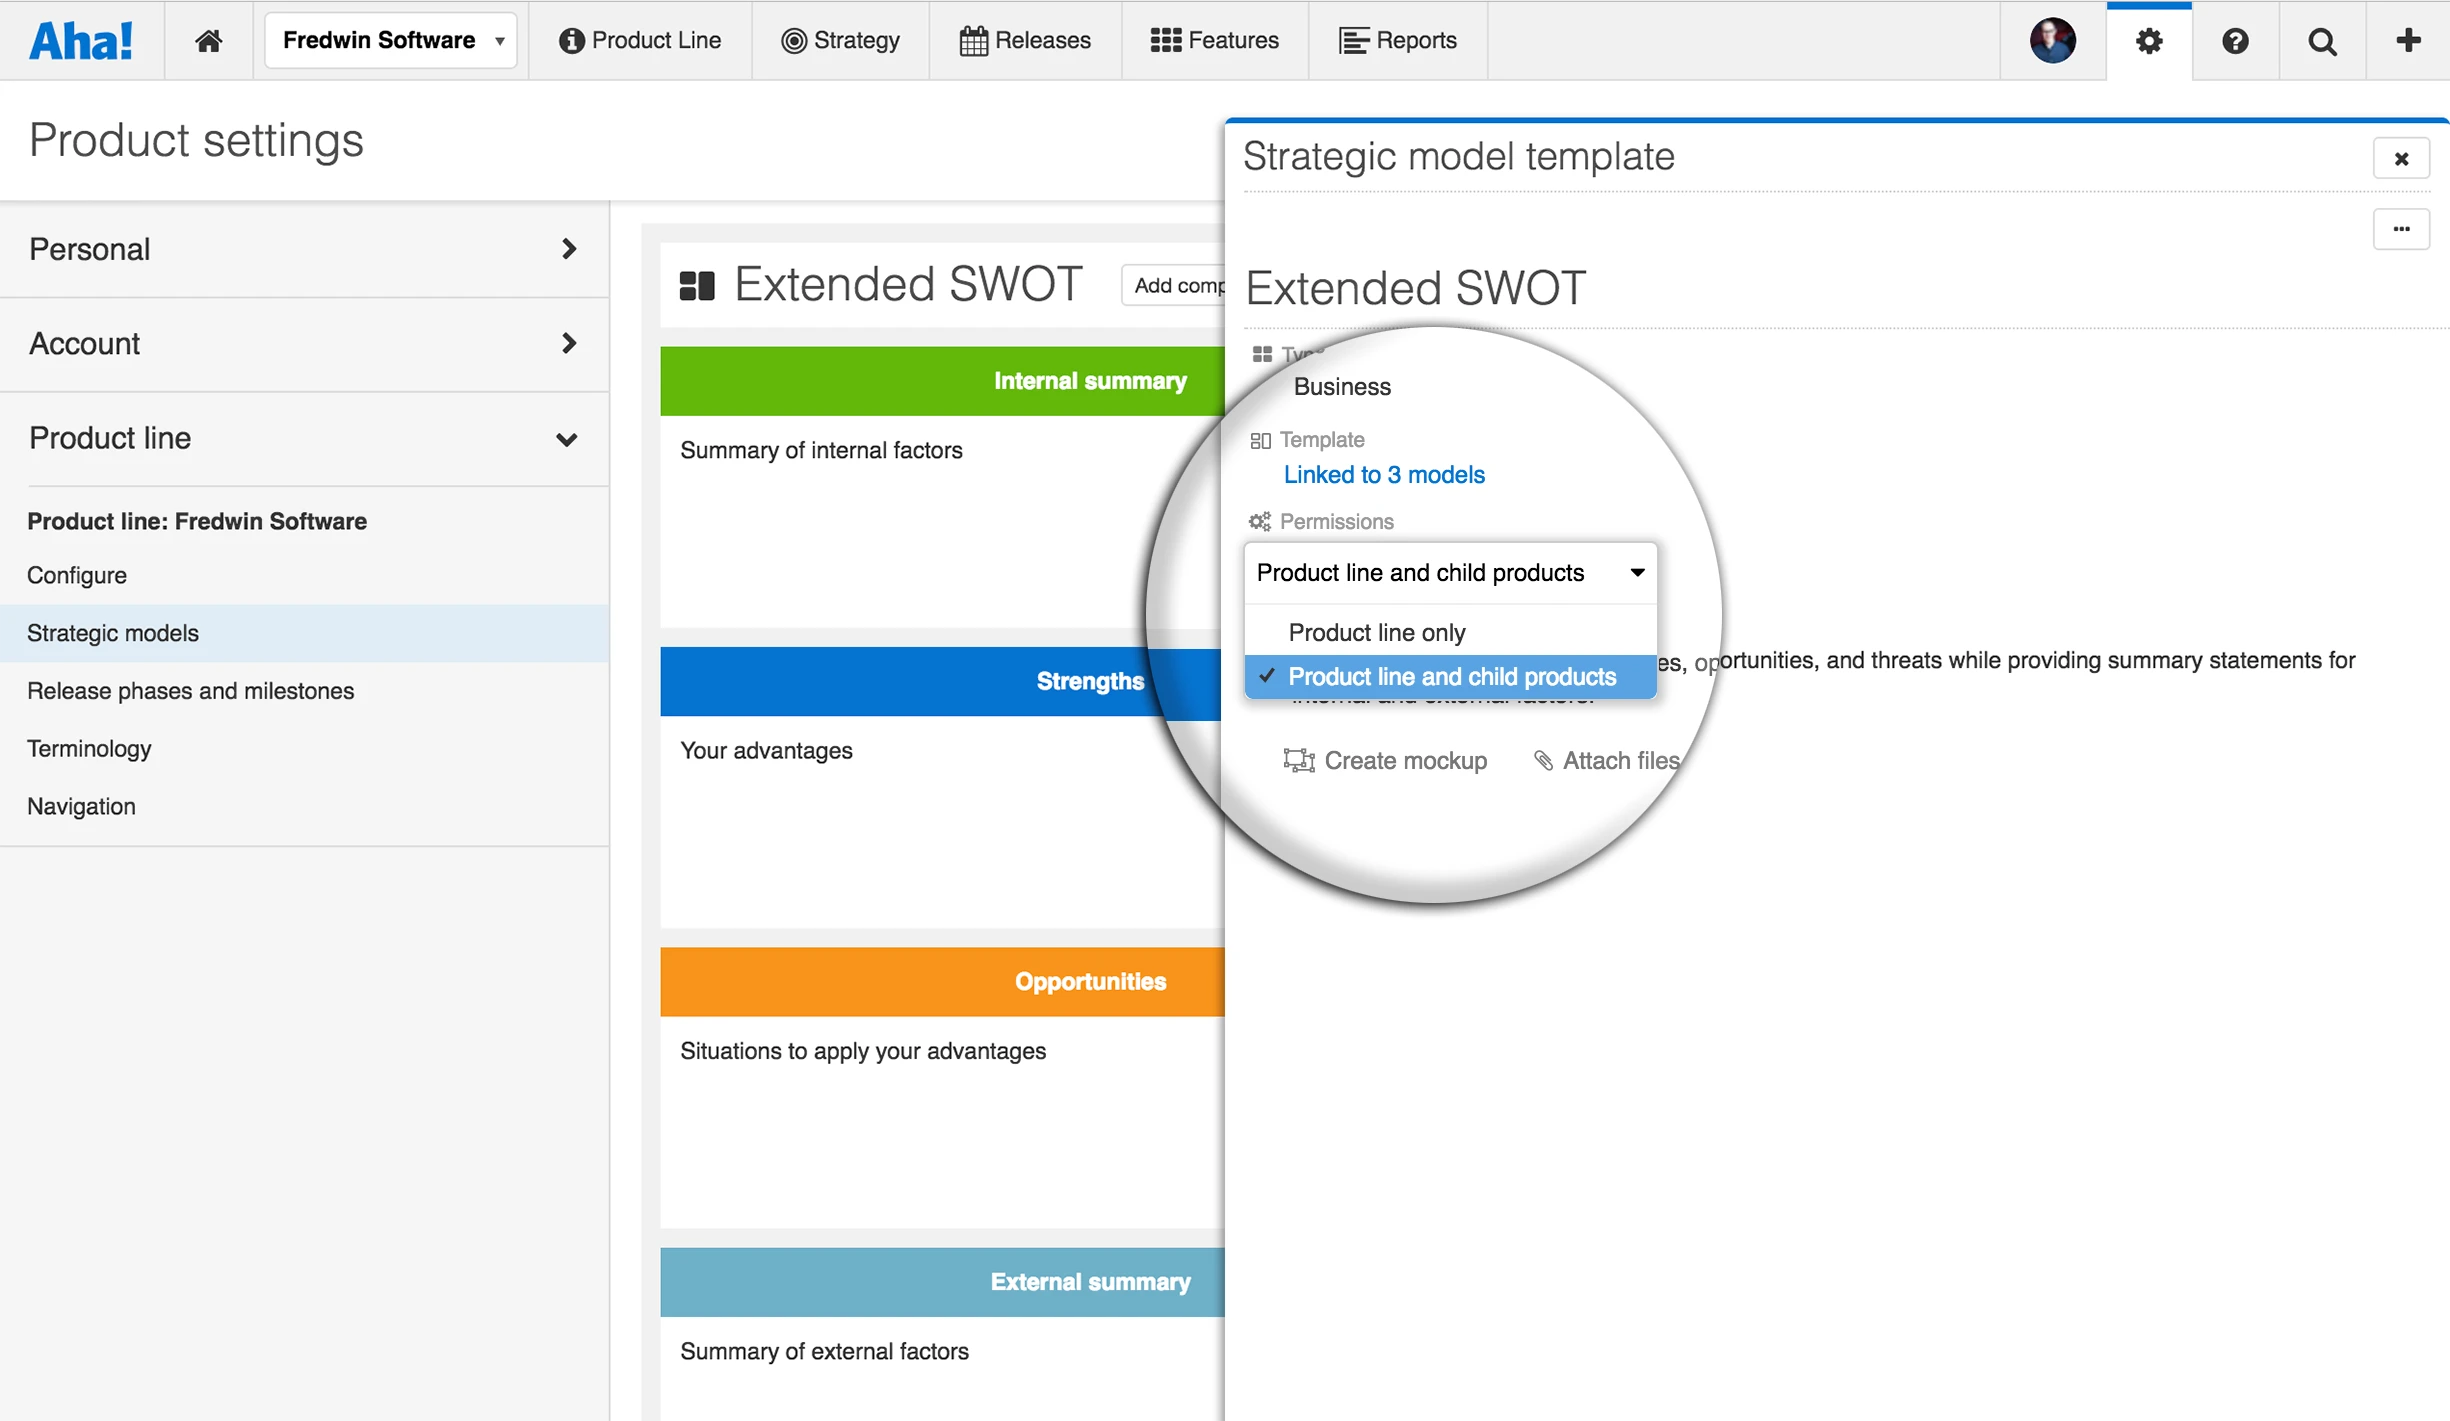2450x1421 pixels.
Task: Open the Fredwin Software product dropdown
Action: [x=391, y=40]
